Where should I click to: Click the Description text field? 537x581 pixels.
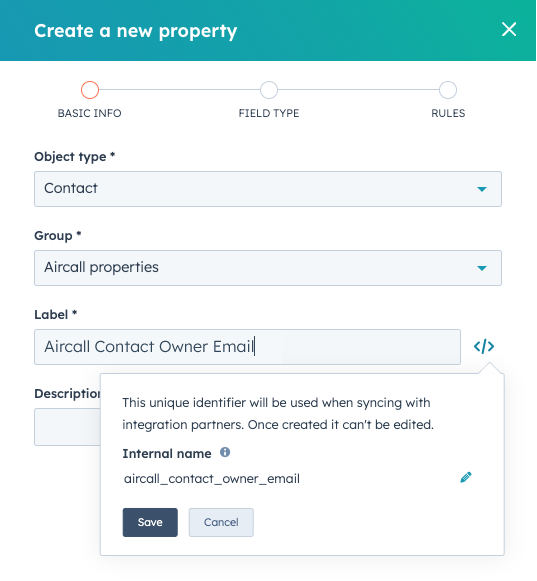tap(67, 427)
